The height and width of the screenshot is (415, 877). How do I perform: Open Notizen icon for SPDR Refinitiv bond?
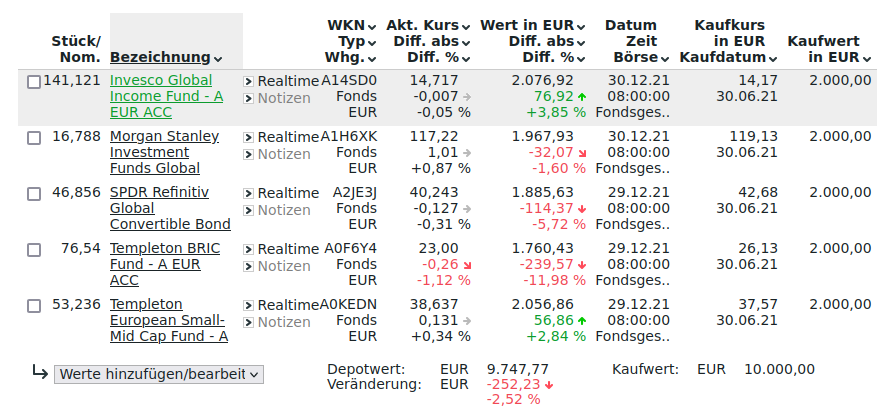[249, 210]
